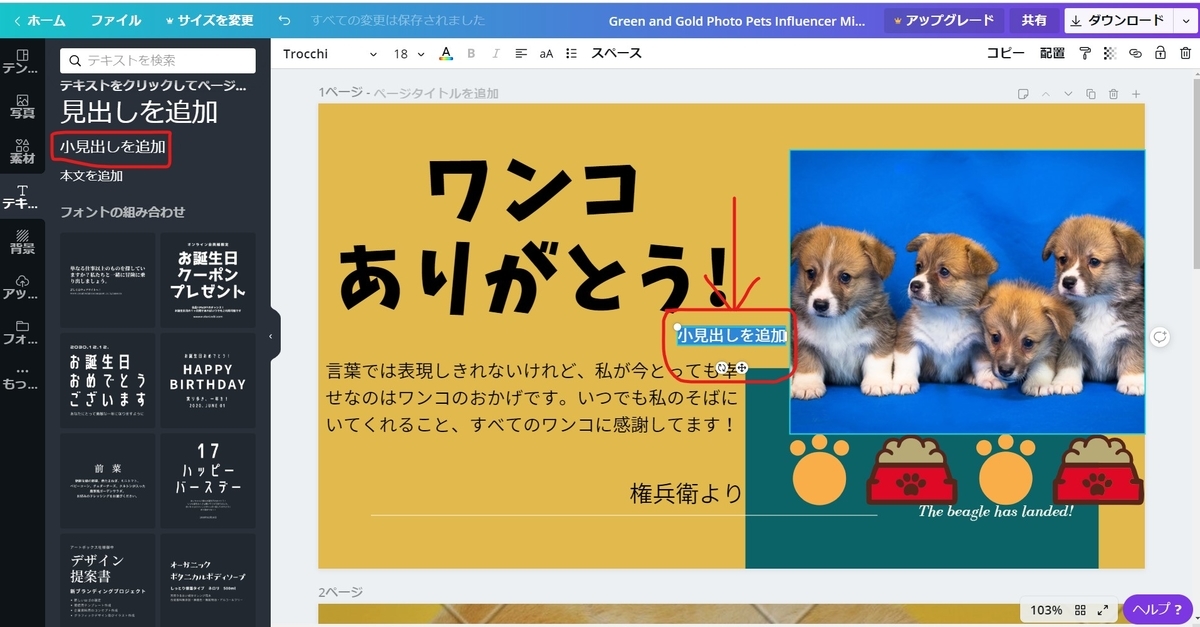The image size is (1200, 627).
Task: Click the 共有 (Share) button
Action: tap(1034, 19)
